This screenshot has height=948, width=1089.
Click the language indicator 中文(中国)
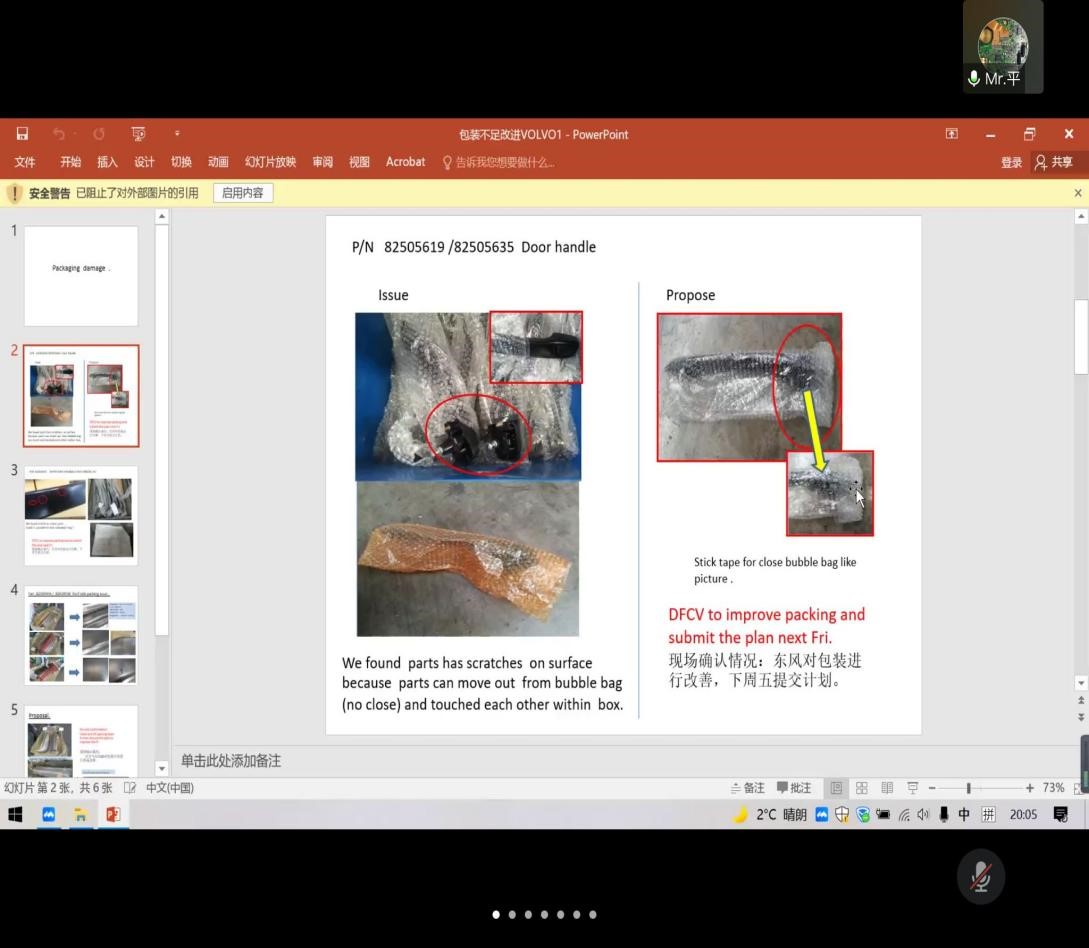pos(170,788)
